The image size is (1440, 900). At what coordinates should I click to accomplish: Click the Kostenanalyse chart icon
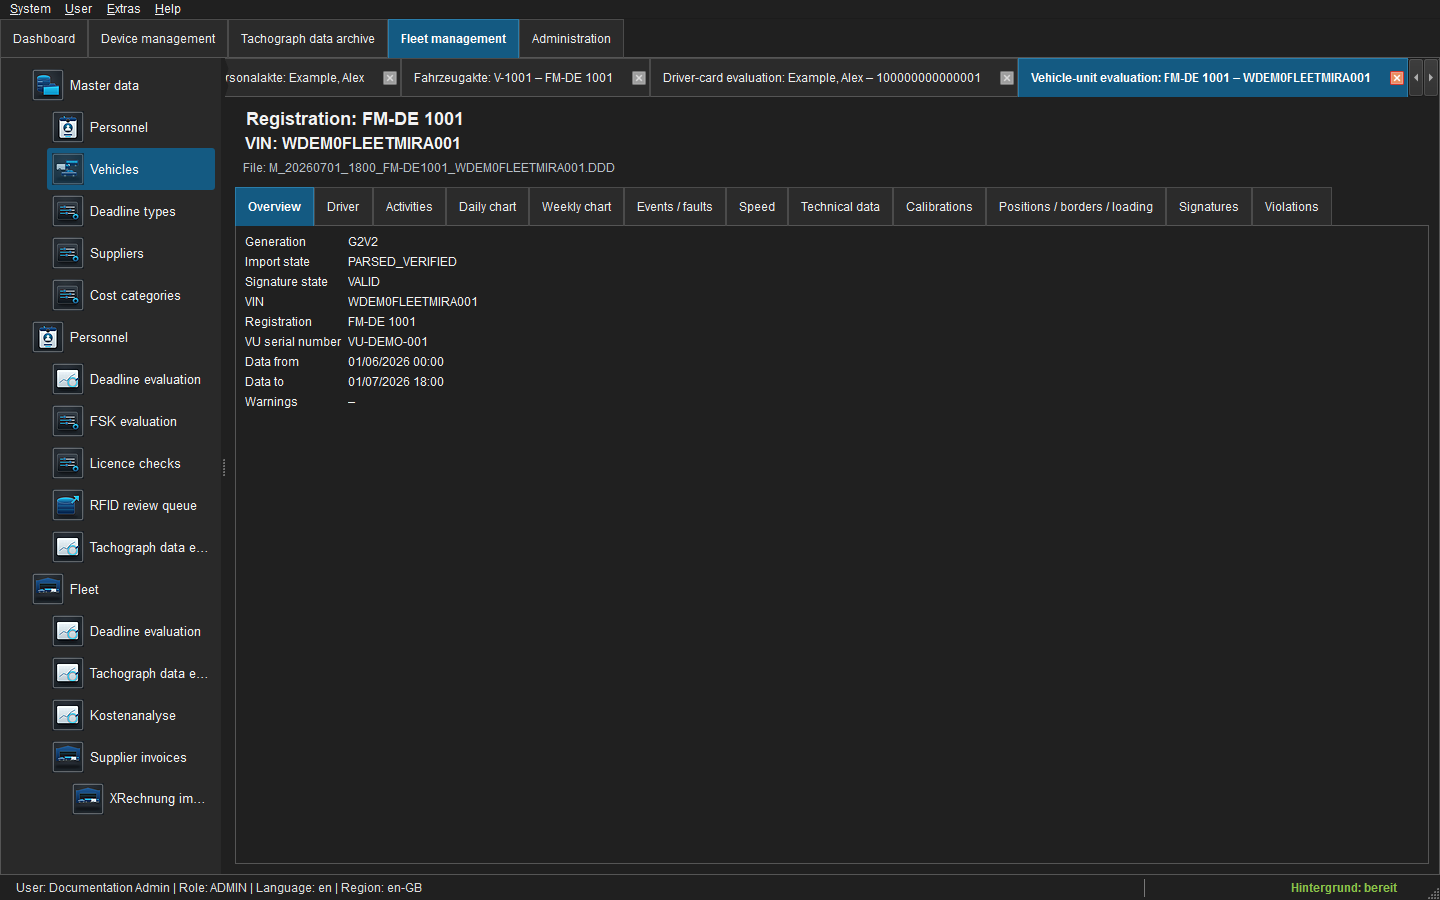[x=68, y=715]
